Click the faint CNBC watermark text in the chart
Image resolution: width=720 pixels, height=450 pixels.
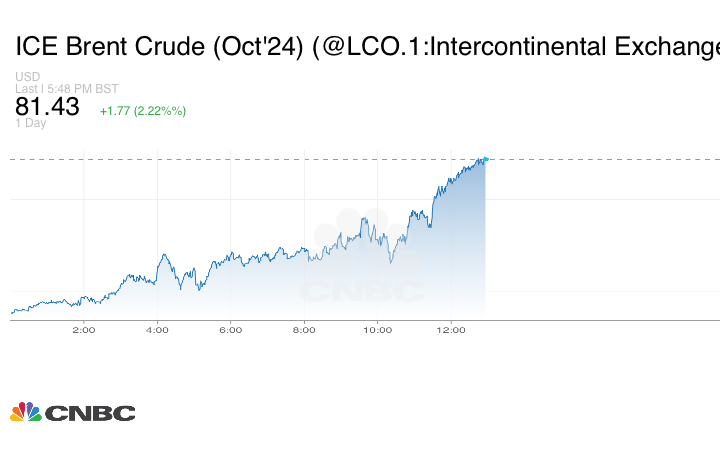tap(362, 292)
